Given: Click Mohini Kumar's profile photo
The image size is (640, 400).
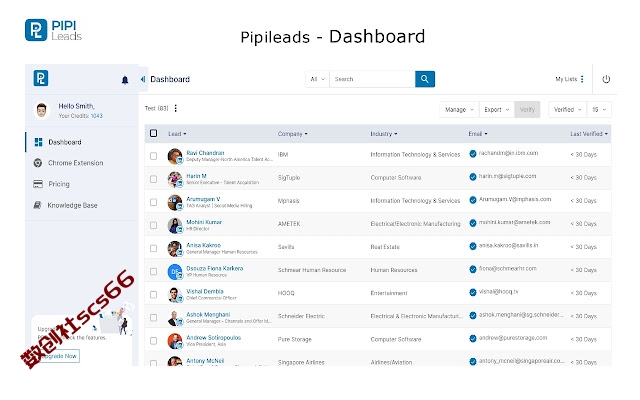Looking at the screenshot, I should [175, 225].
